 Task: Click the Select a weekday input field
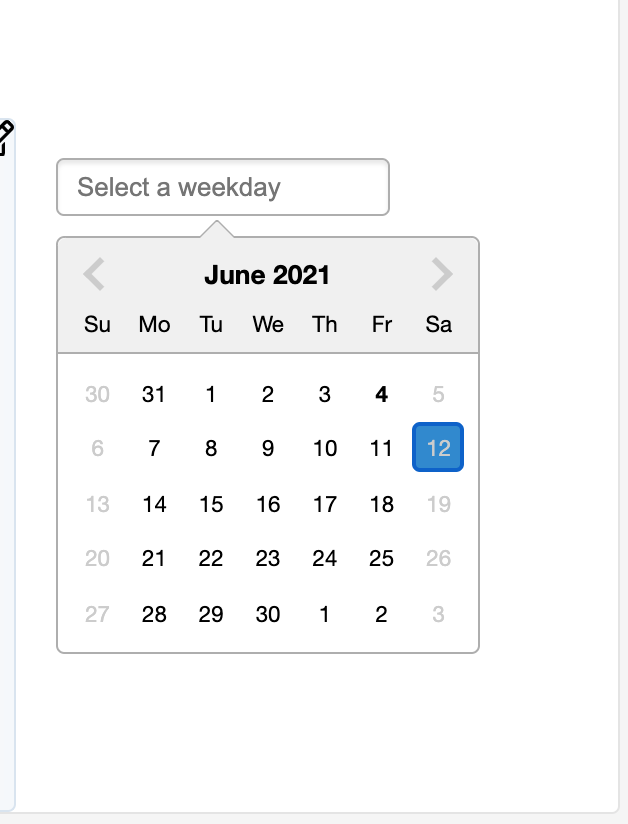pos(222,187)
